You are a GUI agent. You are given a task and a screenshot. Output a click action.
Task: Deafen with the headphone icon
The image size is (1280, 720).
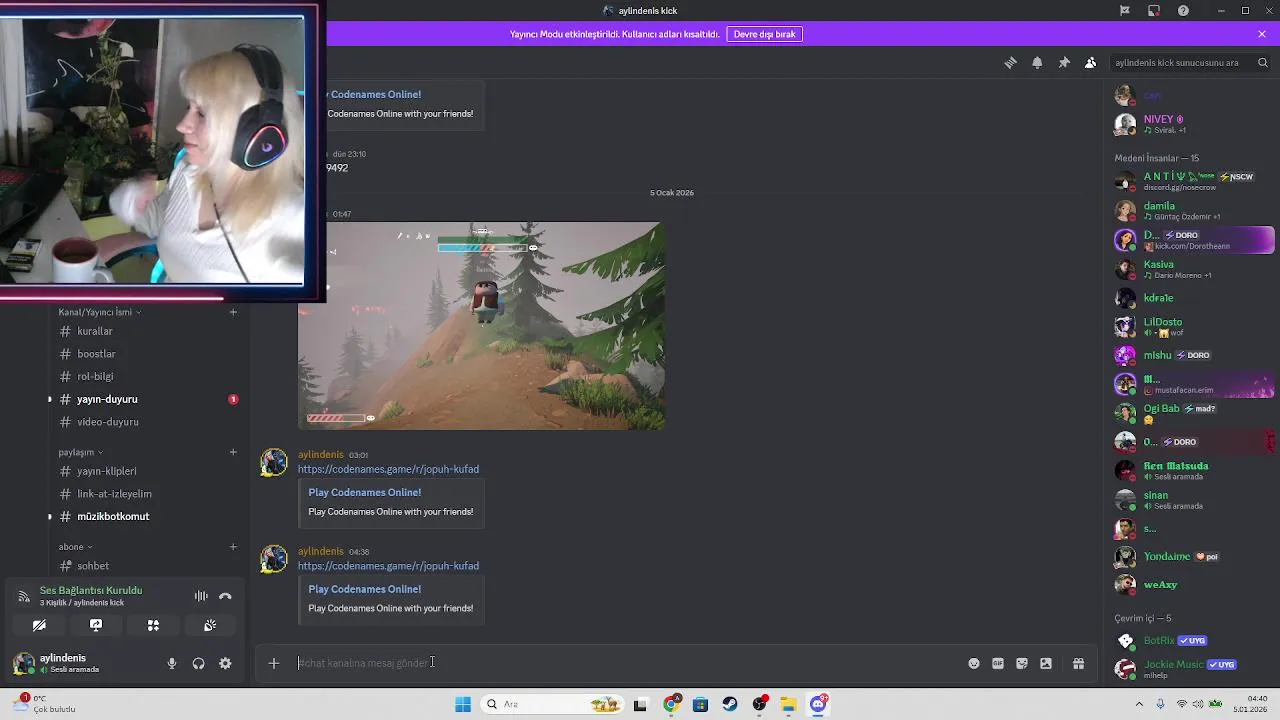pos(198,663)
